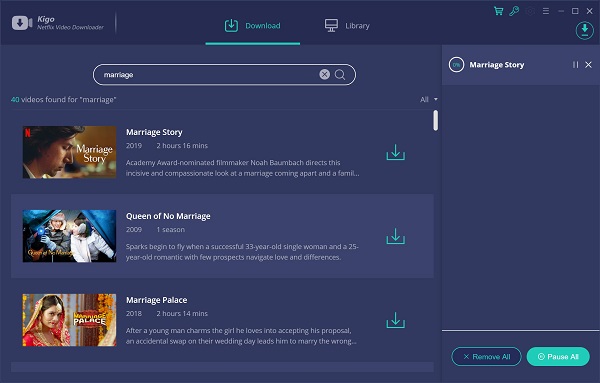Minimize the Kigo window
600x383 pixels.
point(561,11)
